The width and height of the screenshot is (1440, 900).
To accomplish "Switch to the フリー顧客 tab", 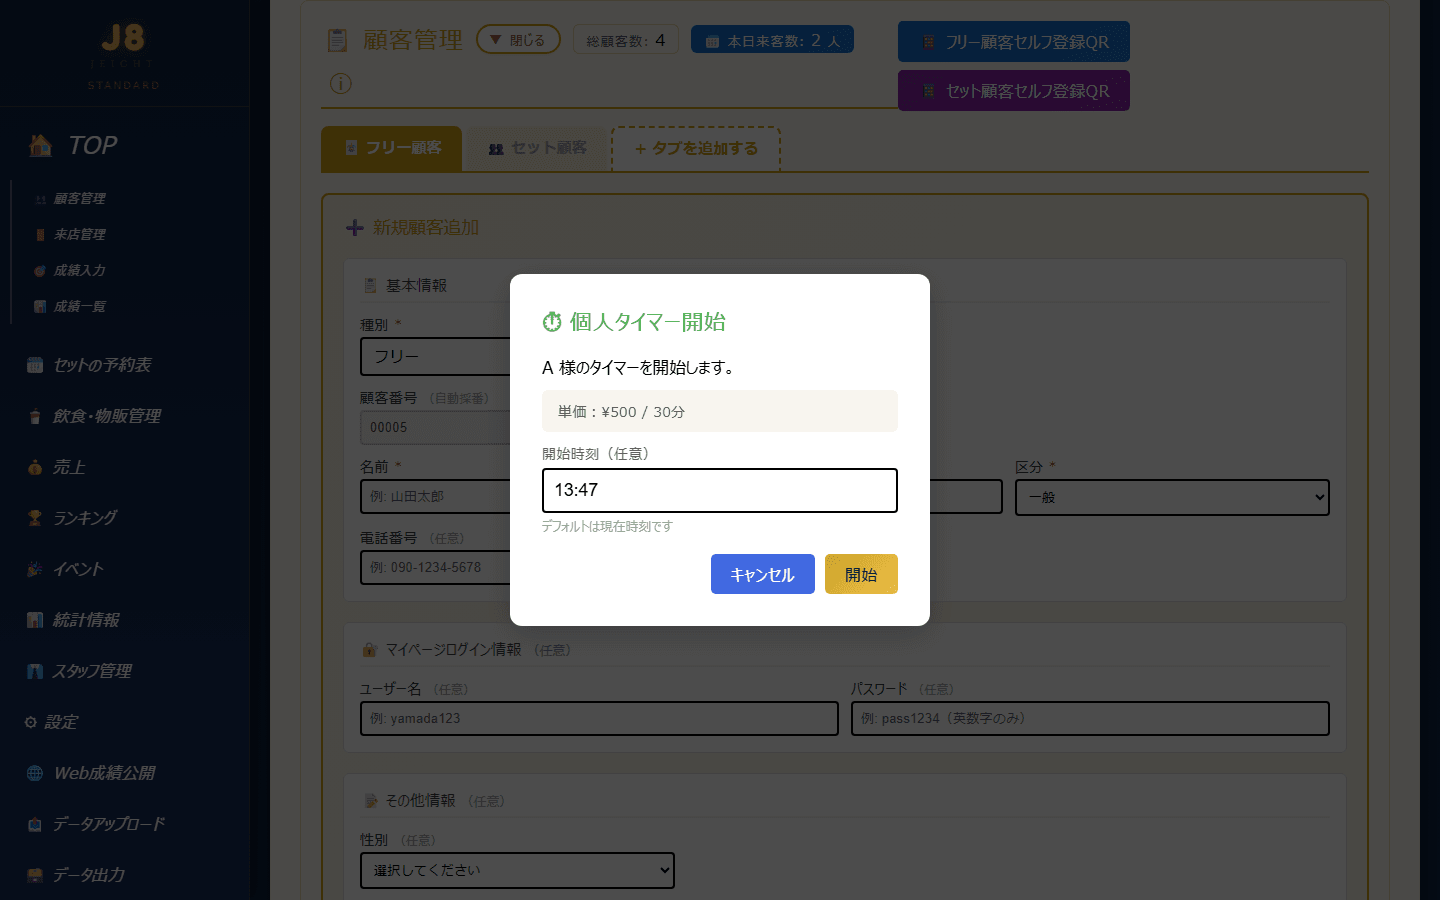I will coord(392,148).
